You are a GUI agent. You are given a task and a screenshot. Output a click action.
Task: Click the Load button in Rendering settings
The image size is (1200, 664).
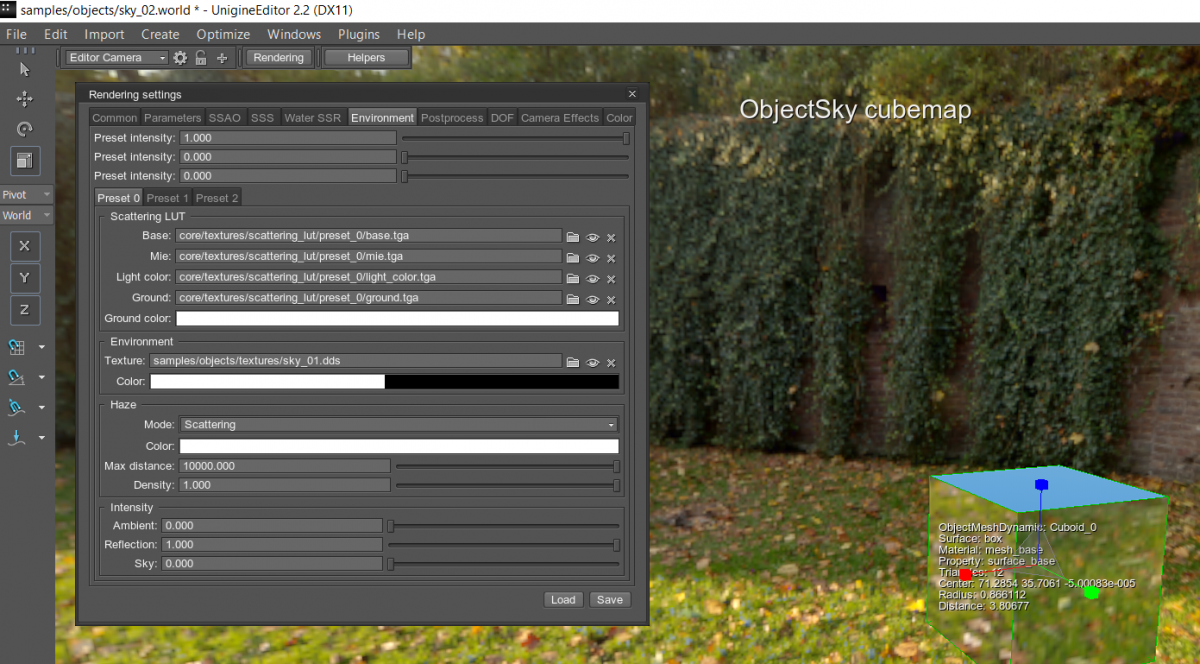[563, 599]
